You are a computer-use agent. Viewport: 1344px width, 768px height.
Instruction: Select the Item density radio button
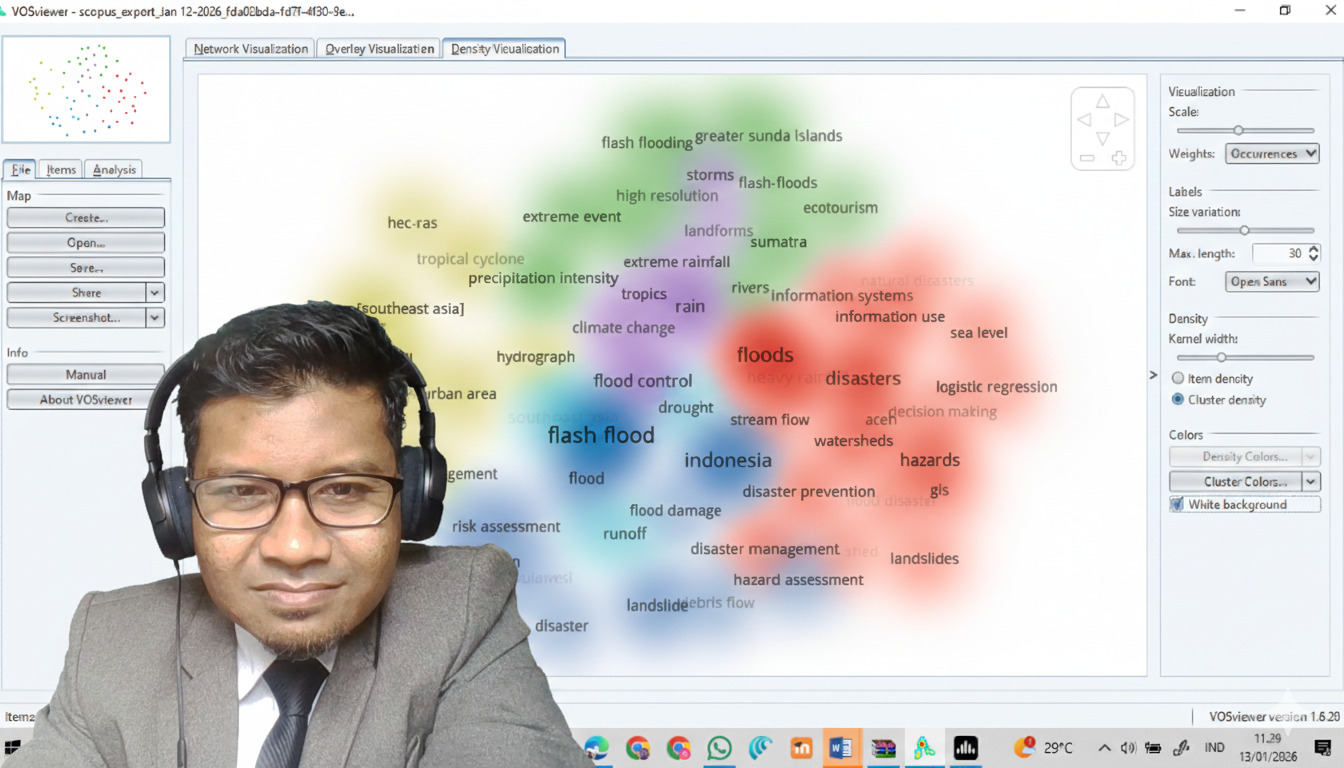pos(1178,379)
